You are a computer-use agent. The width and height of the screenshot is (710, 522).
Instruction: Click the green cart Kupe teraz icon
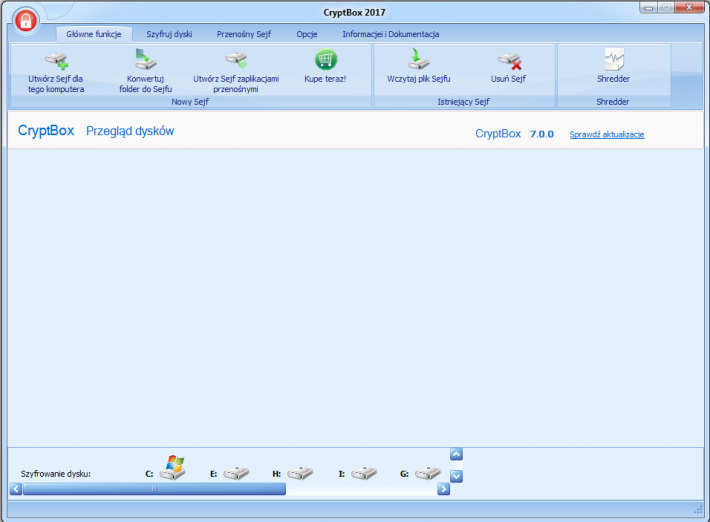[x=326, y=59]
